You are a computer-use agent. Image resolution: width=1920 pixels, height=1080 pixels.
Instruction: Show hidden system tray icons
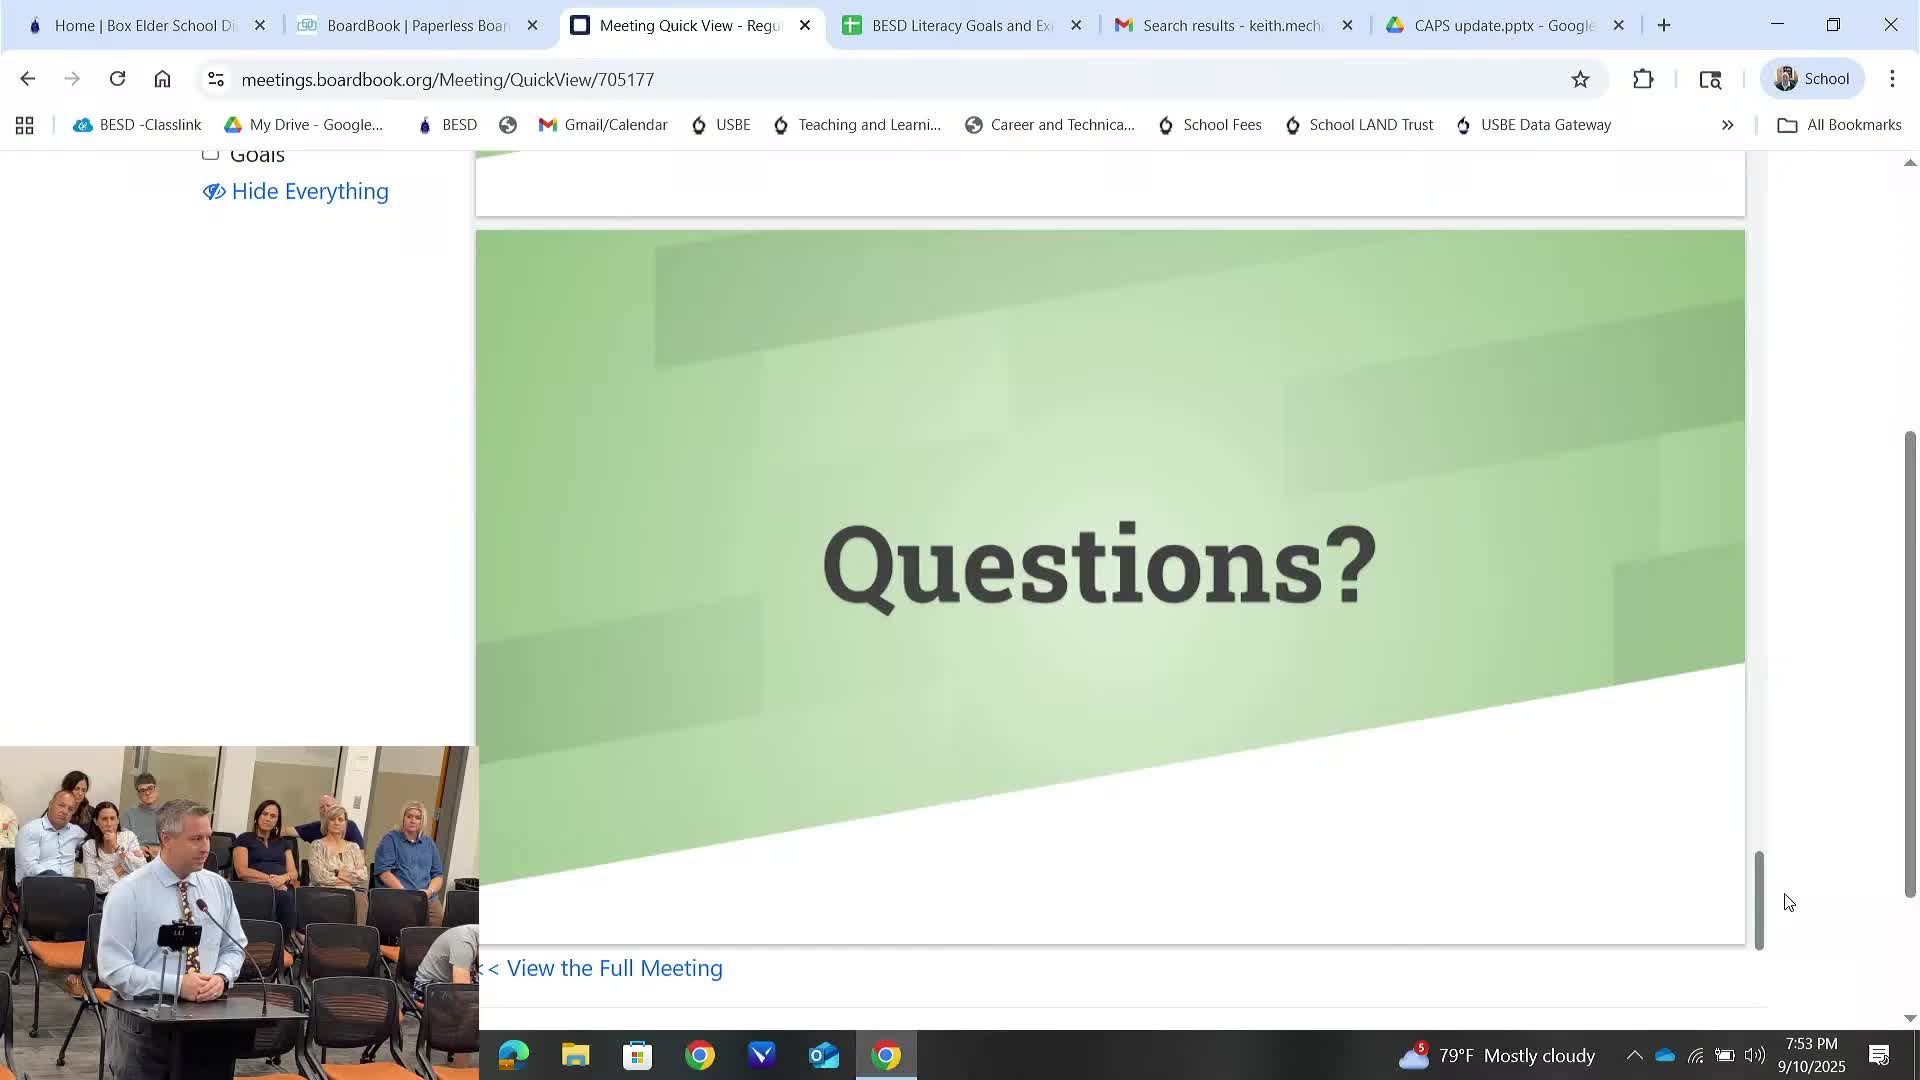pos(1633,1055)
